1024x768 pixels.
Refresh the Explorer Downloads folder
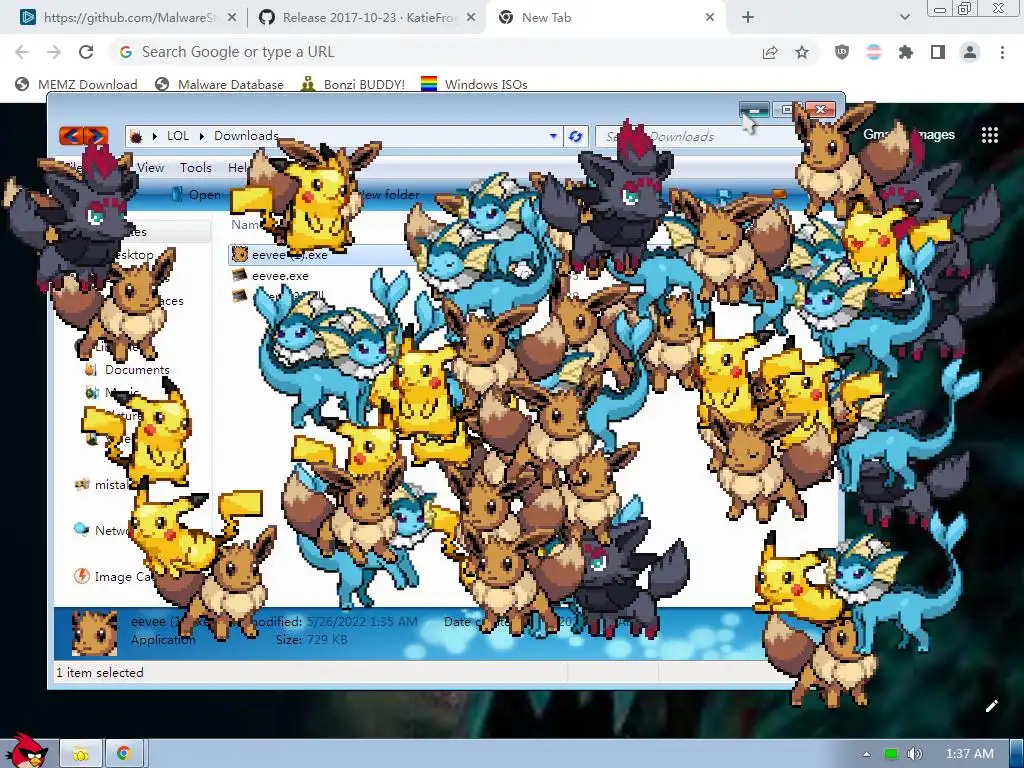pos(575,136)
